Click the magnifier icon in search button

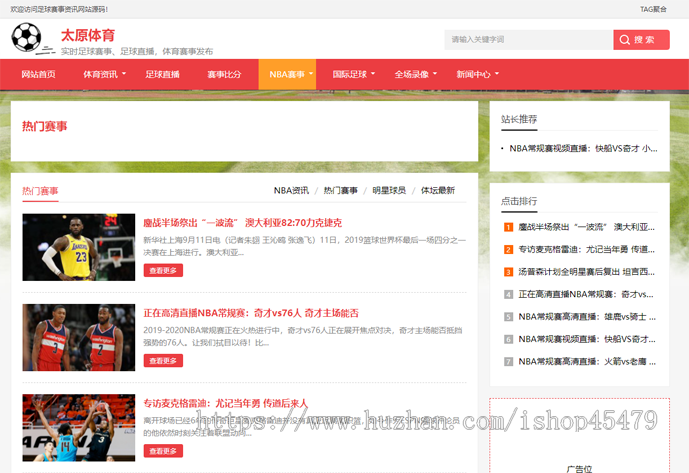(624, 40)
